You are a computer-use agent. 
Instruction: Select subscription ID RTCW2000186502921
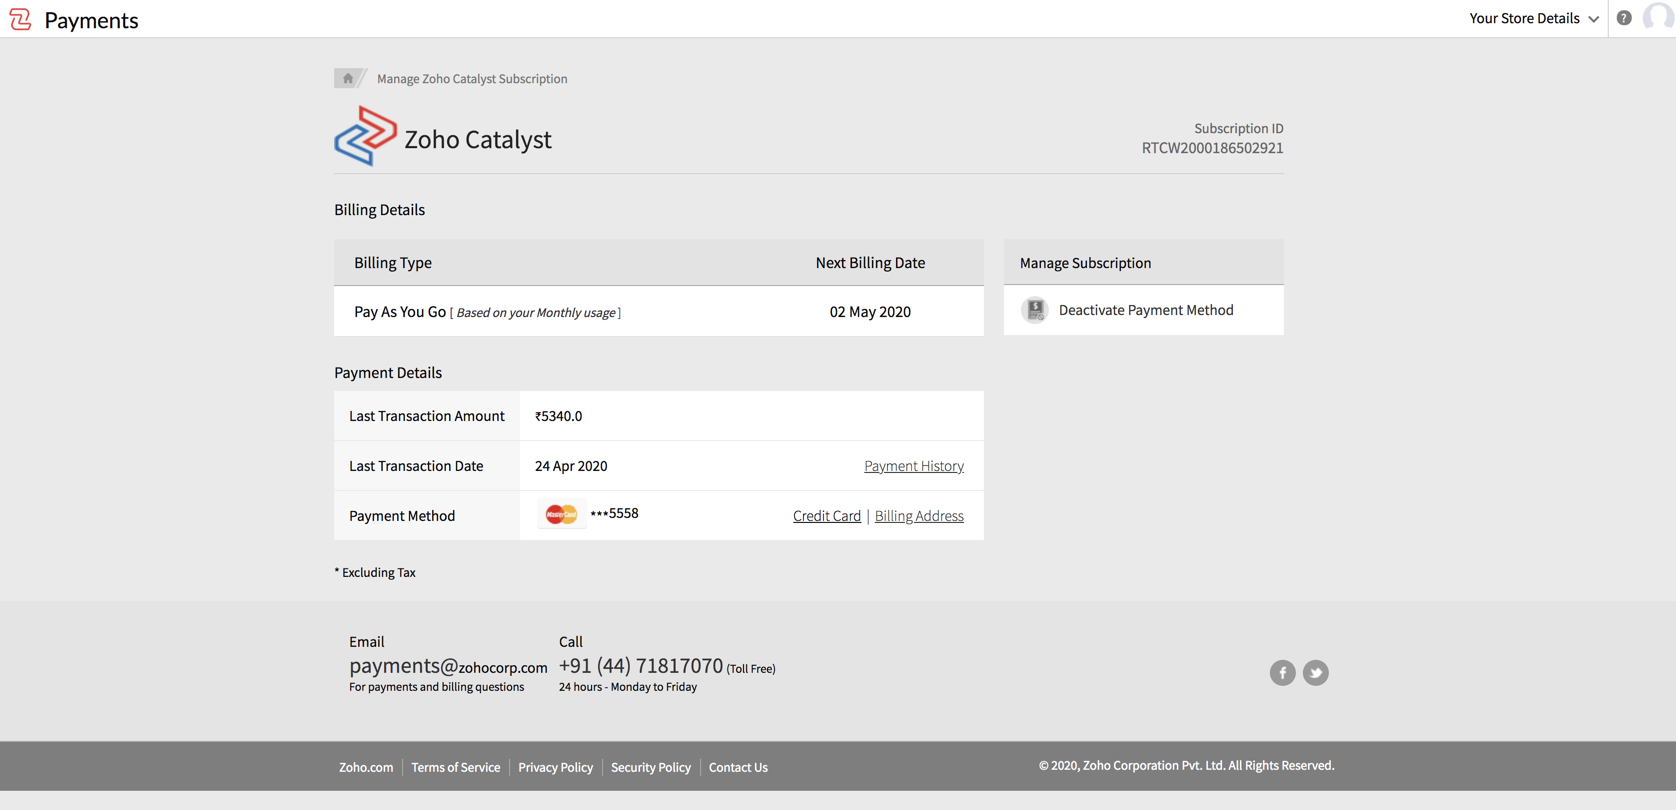[1212, 148]
